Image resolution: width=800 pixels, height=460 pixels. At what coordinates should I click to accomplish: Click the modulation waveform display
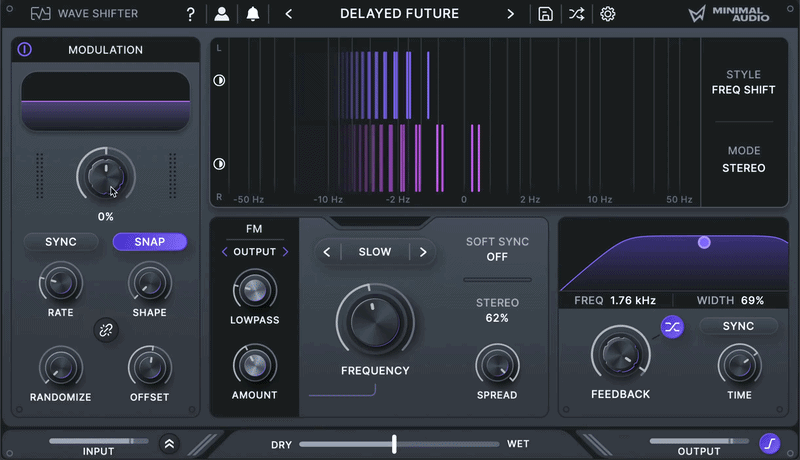[x=106, y=101]
